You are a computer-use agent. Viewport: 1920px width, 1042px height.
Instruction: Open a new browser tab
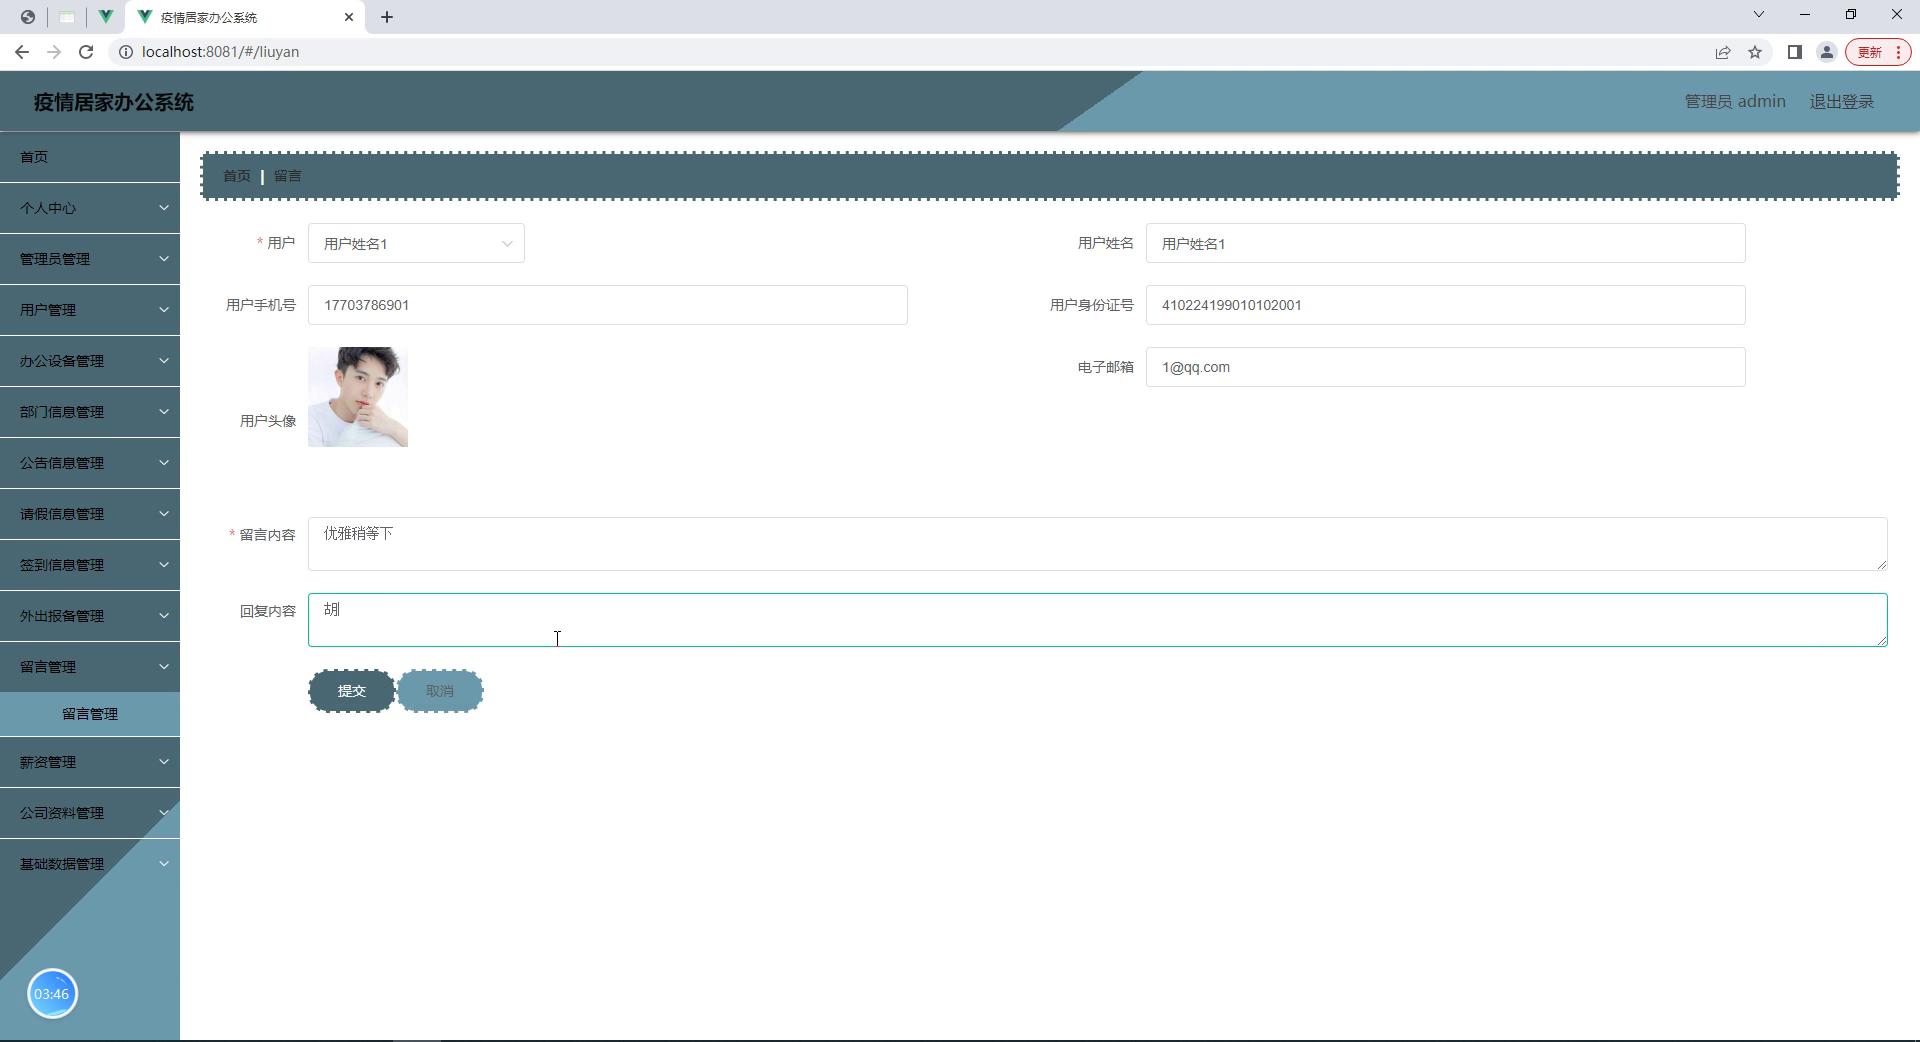(387, 17)
